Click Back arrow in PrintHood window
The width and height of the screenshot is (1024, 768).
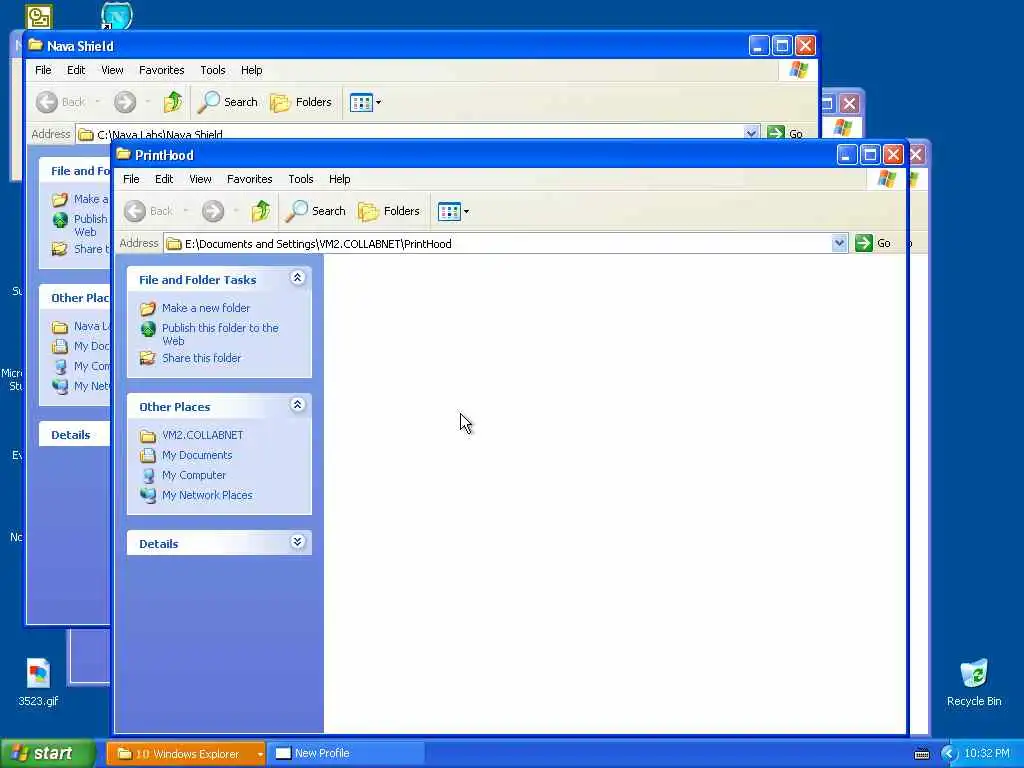(136, 211)
